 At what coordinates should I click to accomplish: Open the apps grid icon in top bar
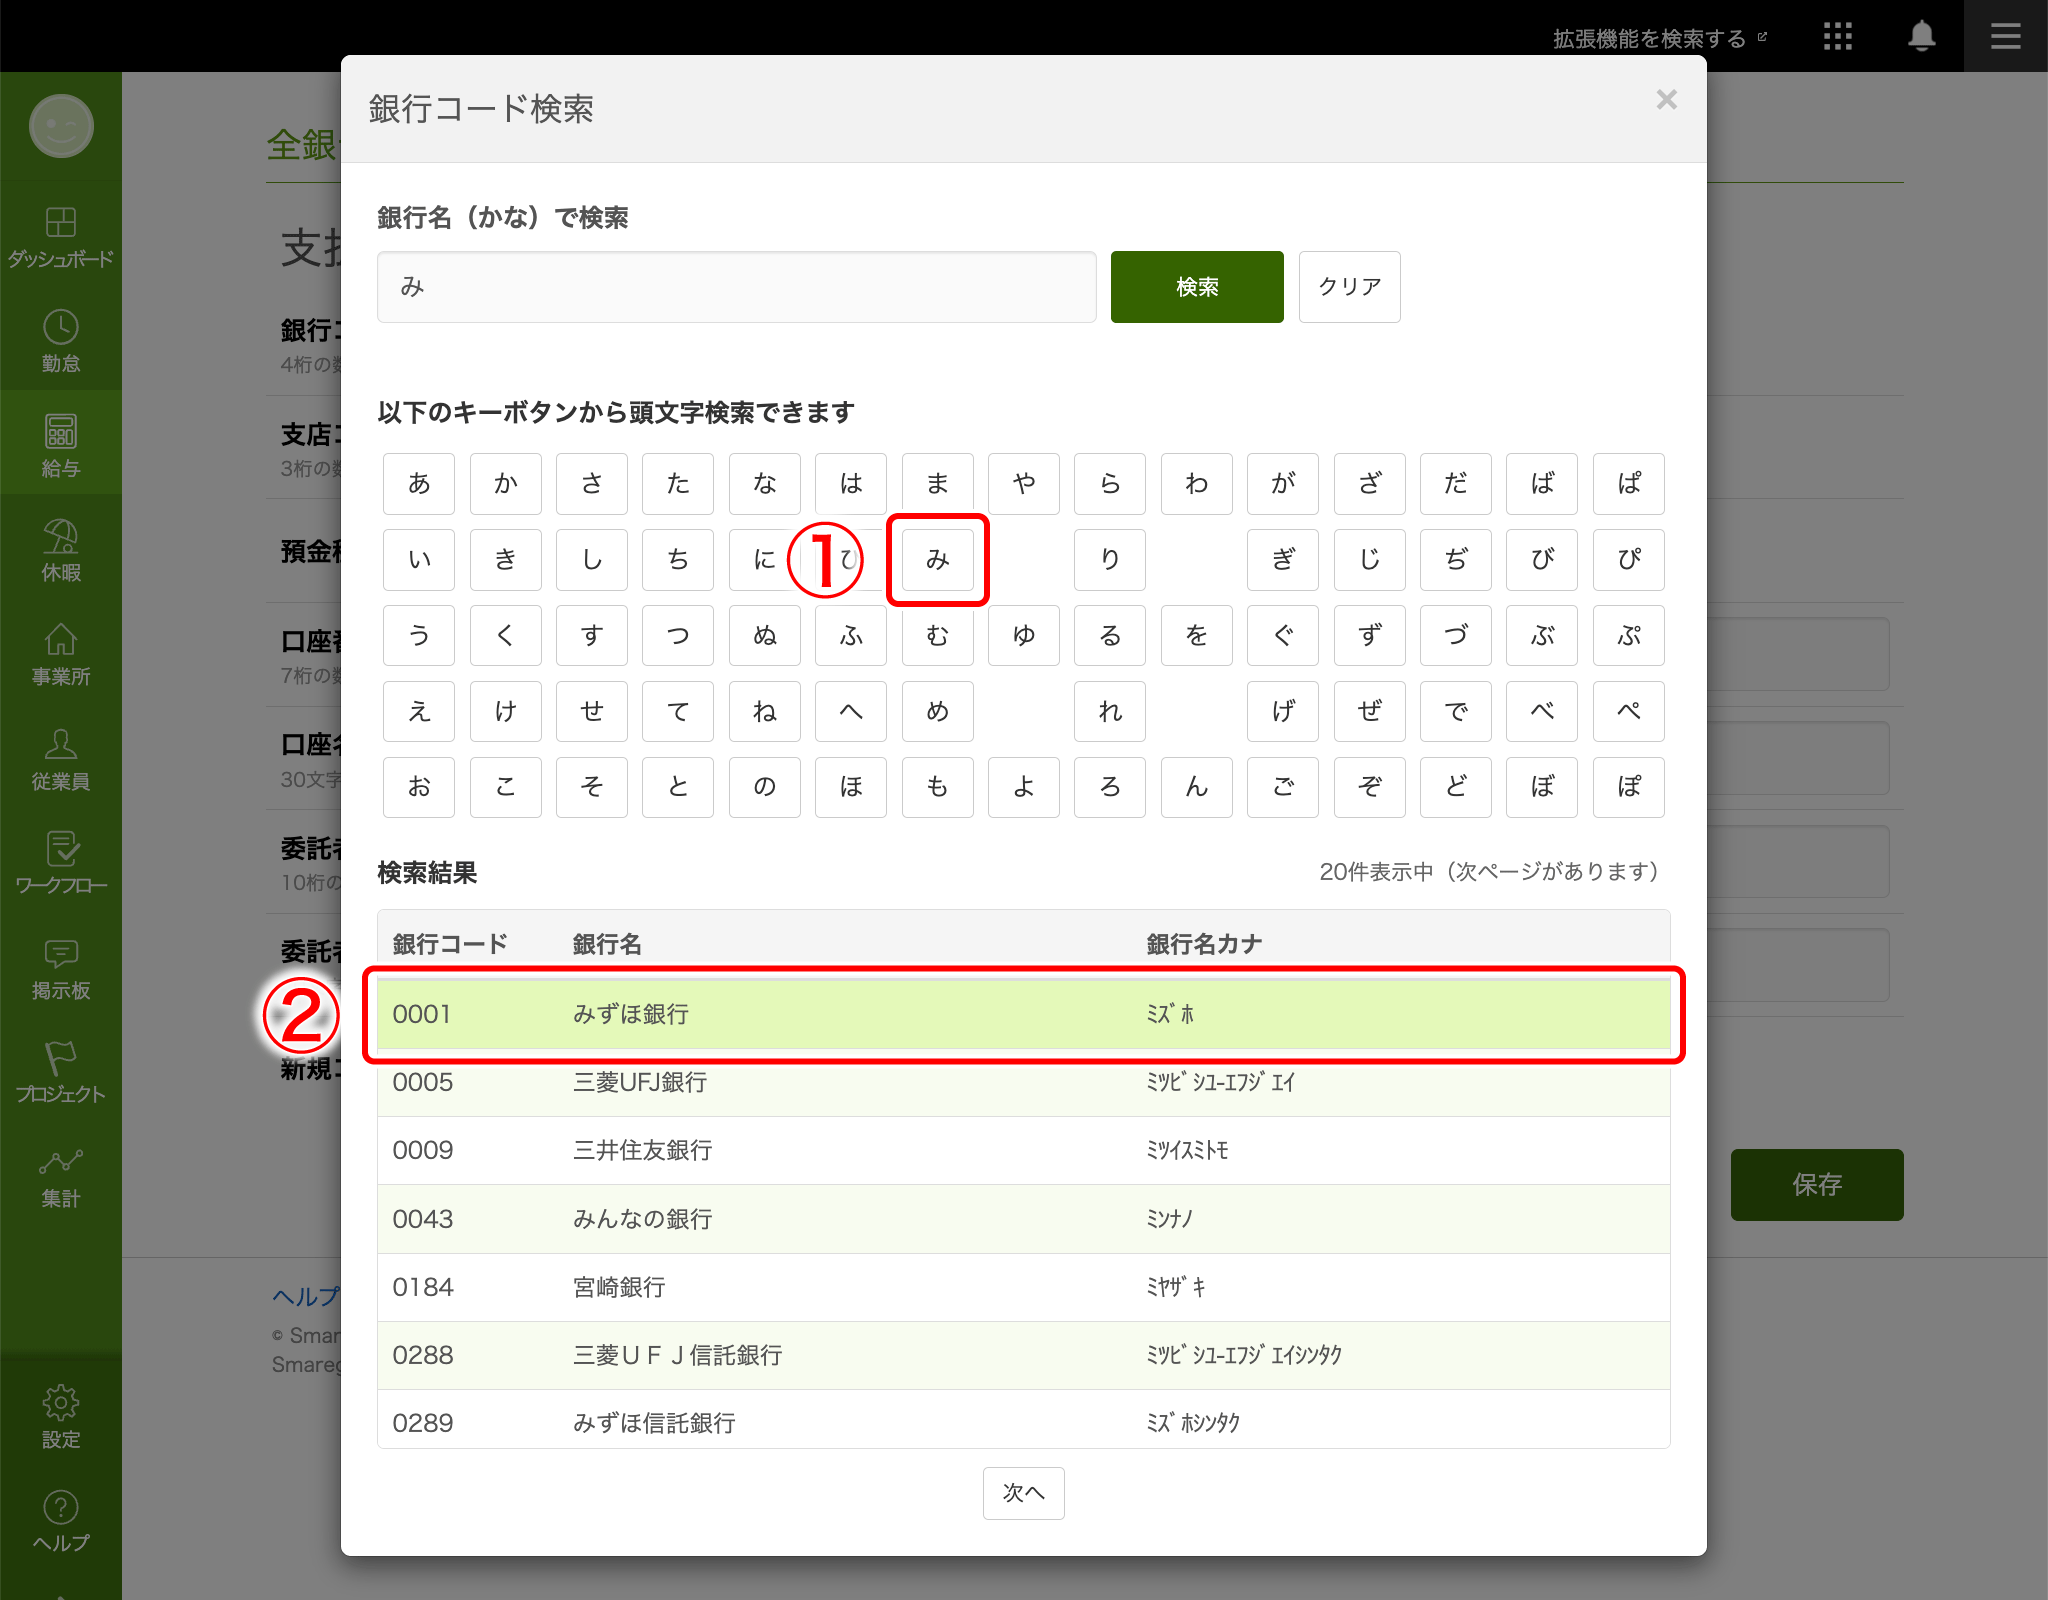(1838, 37)
